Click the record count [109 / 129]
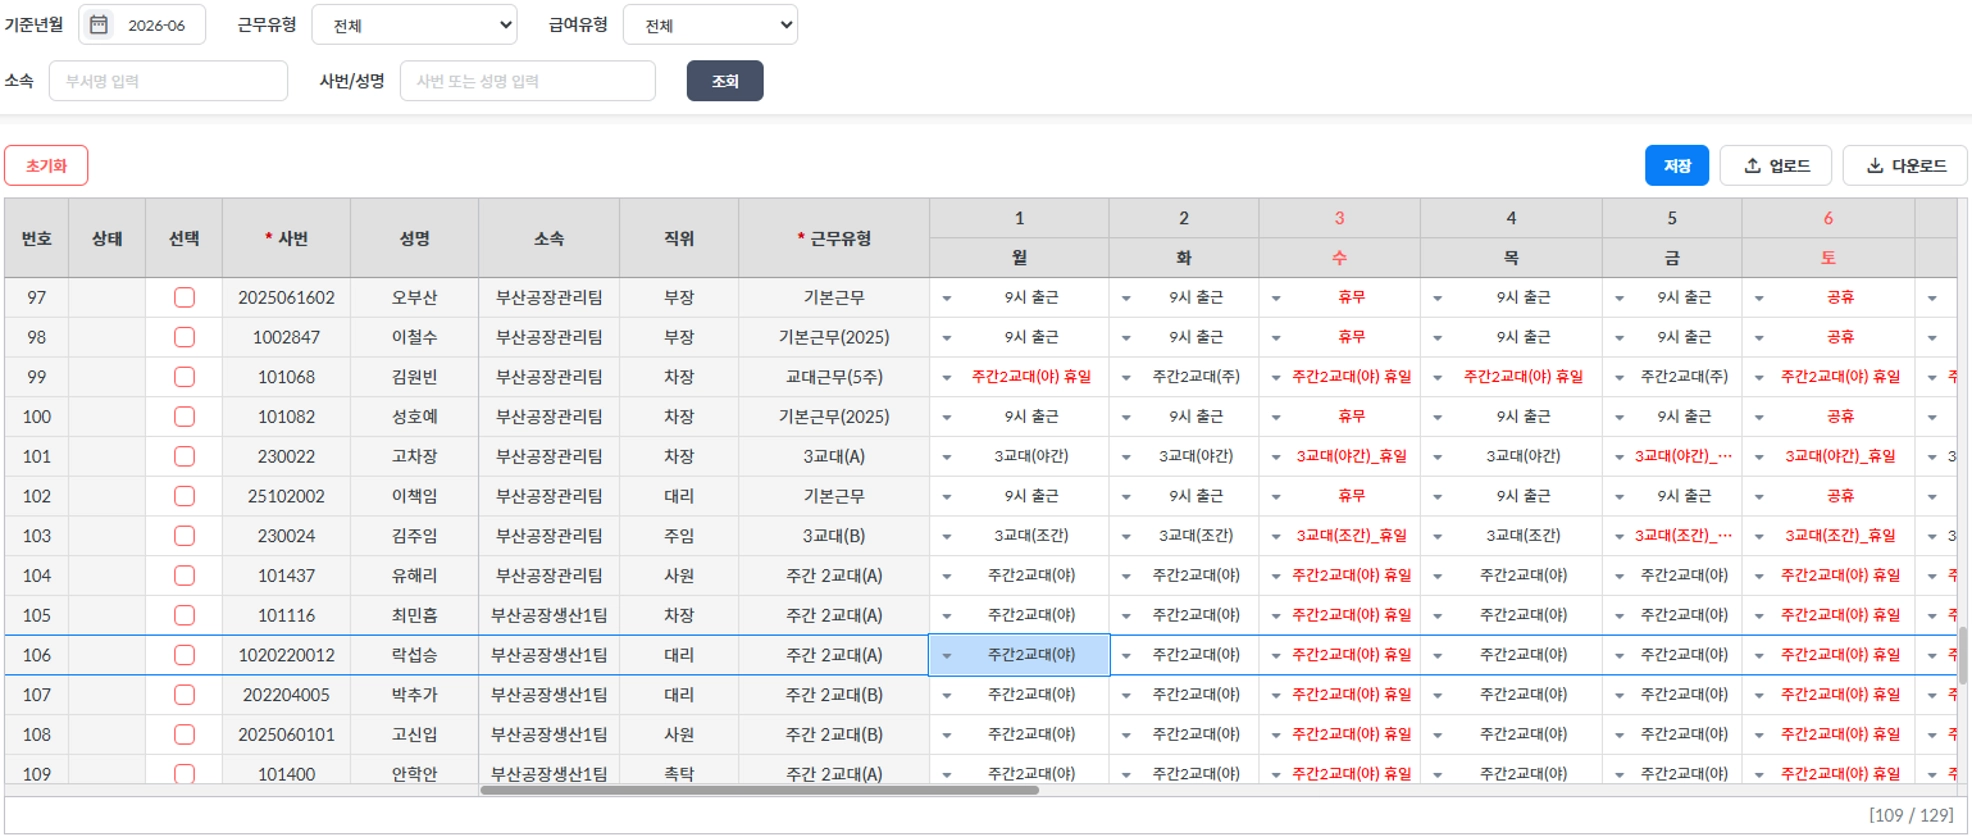This screenshot has height=837, width=1972. 1910,815
